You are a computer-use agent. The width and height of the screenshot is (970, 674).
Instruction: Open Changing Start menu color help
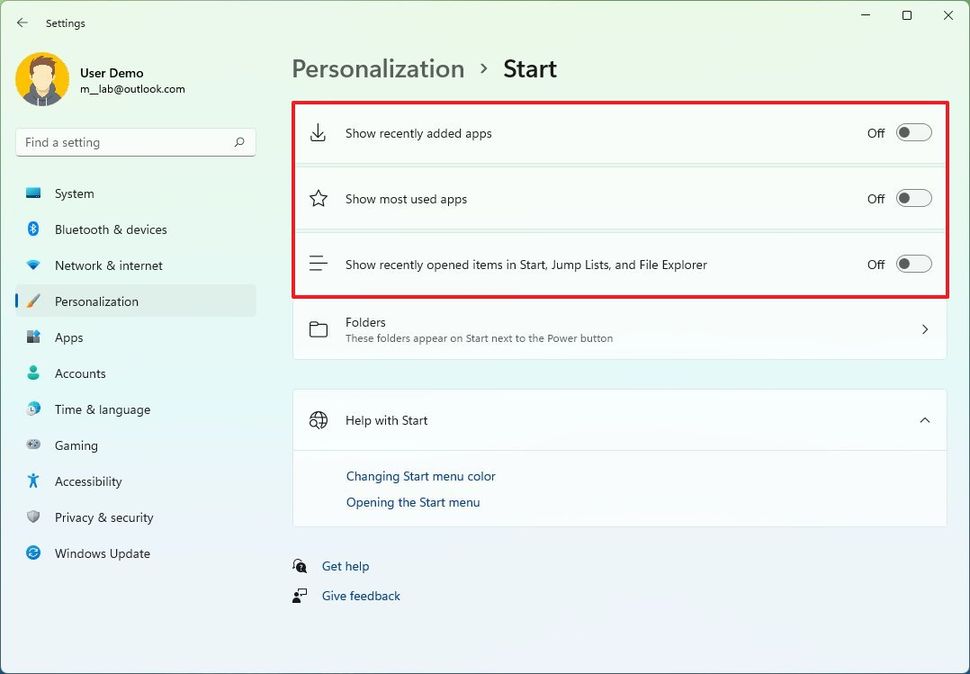[x=420, y=476]
